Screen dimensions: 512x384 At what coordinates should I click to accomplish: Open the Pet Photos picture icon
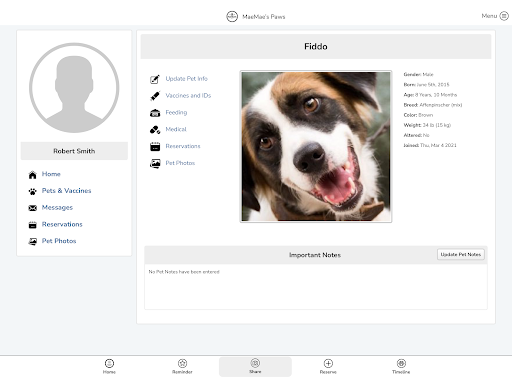pyautogui.click(x=155, y=163)
